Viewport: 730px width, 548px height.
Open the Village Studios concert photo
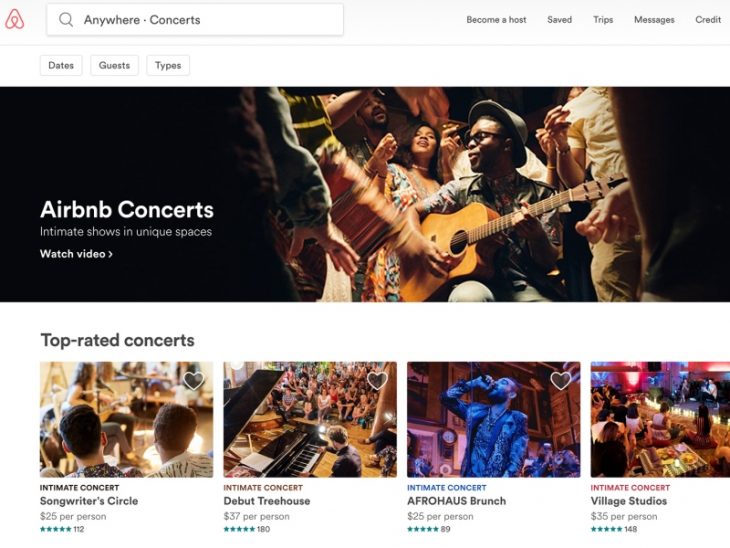[x=660, y=420]
